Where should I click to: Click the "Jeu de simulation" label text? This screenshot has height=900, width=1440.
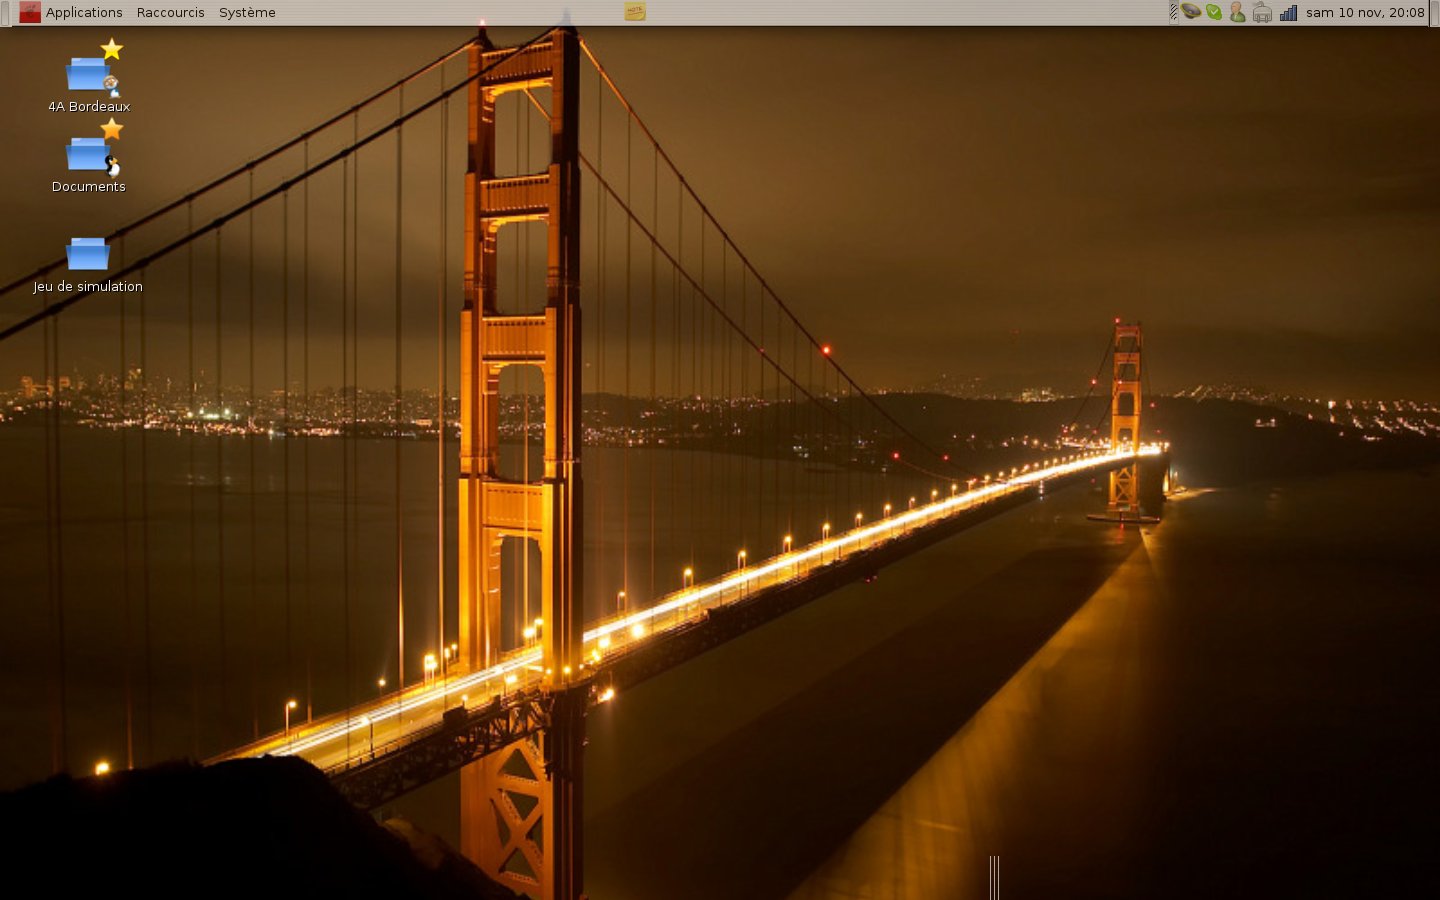click(x=88, y=287)
